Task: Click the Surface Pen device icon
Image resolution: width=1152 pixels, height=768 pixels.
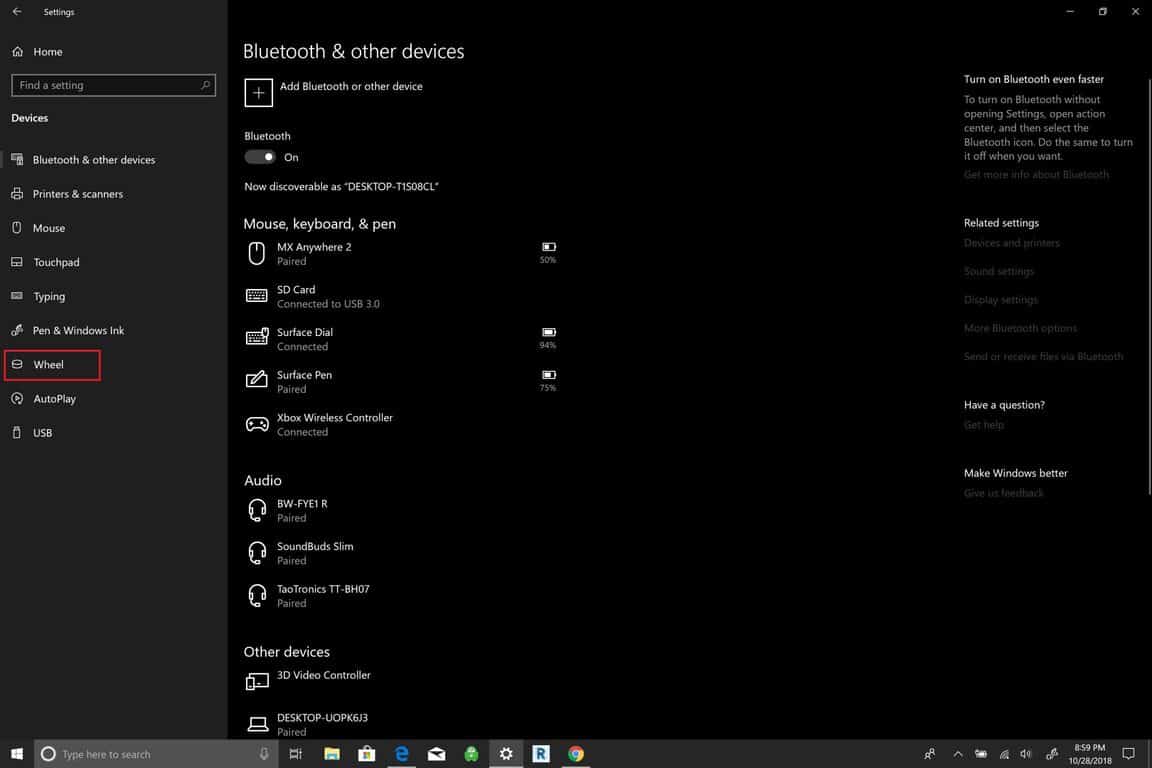Action: pos(257,381)
